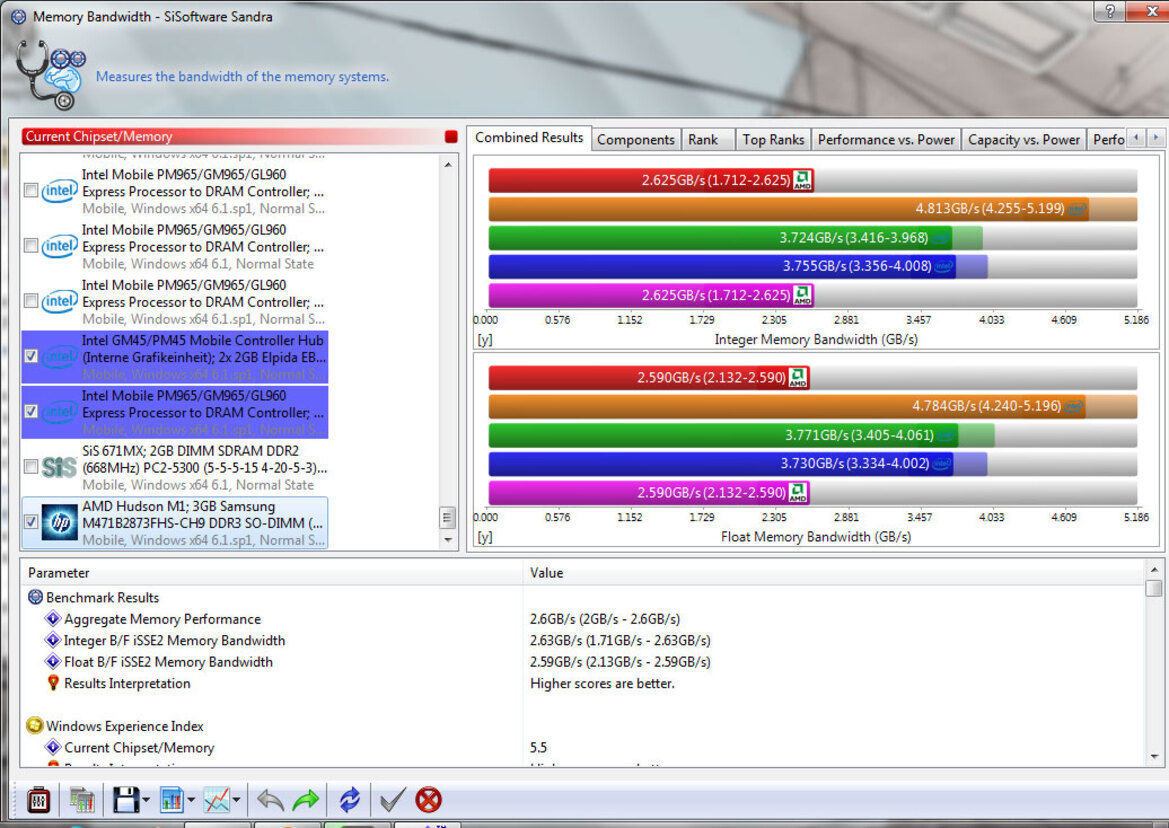Confirm with the grey checkmark icon
1169x828 pixels.
coord(392,800)
